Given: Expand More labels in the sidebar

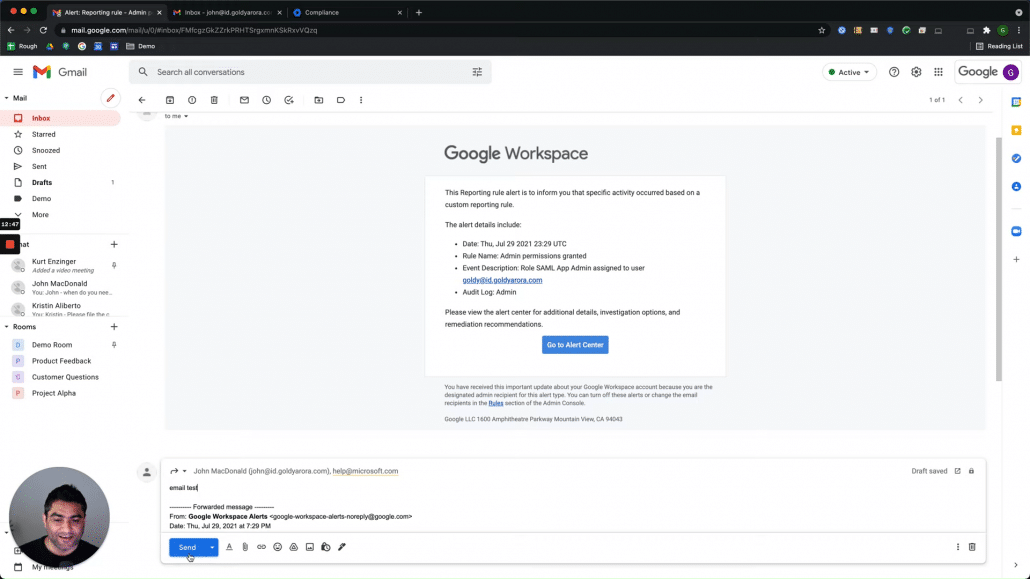Looking at the screenshot, I should [40, 215].
